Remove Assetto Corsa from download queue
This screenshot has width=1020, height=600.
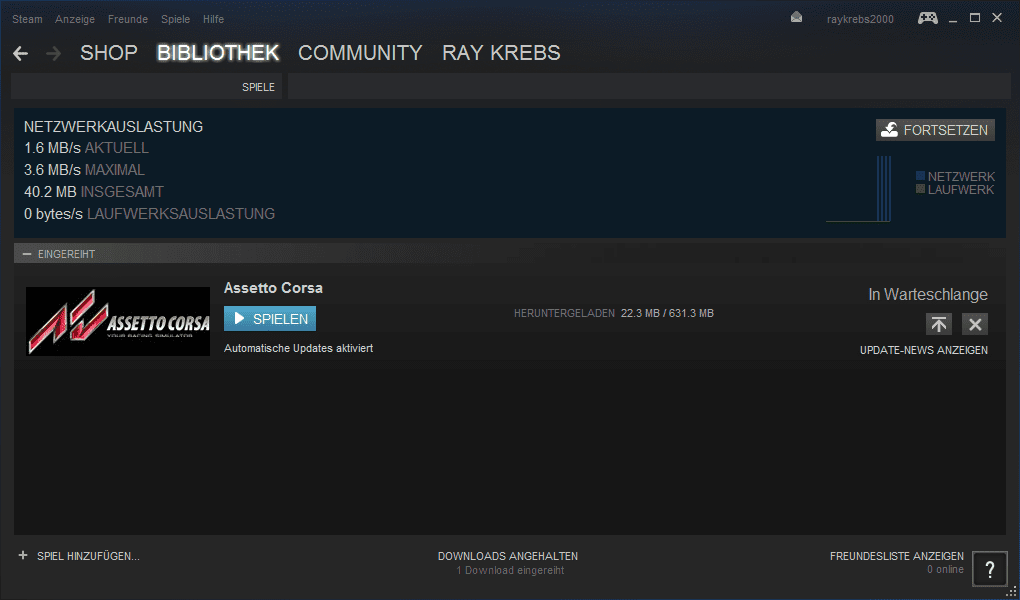(x=974, y=323)
